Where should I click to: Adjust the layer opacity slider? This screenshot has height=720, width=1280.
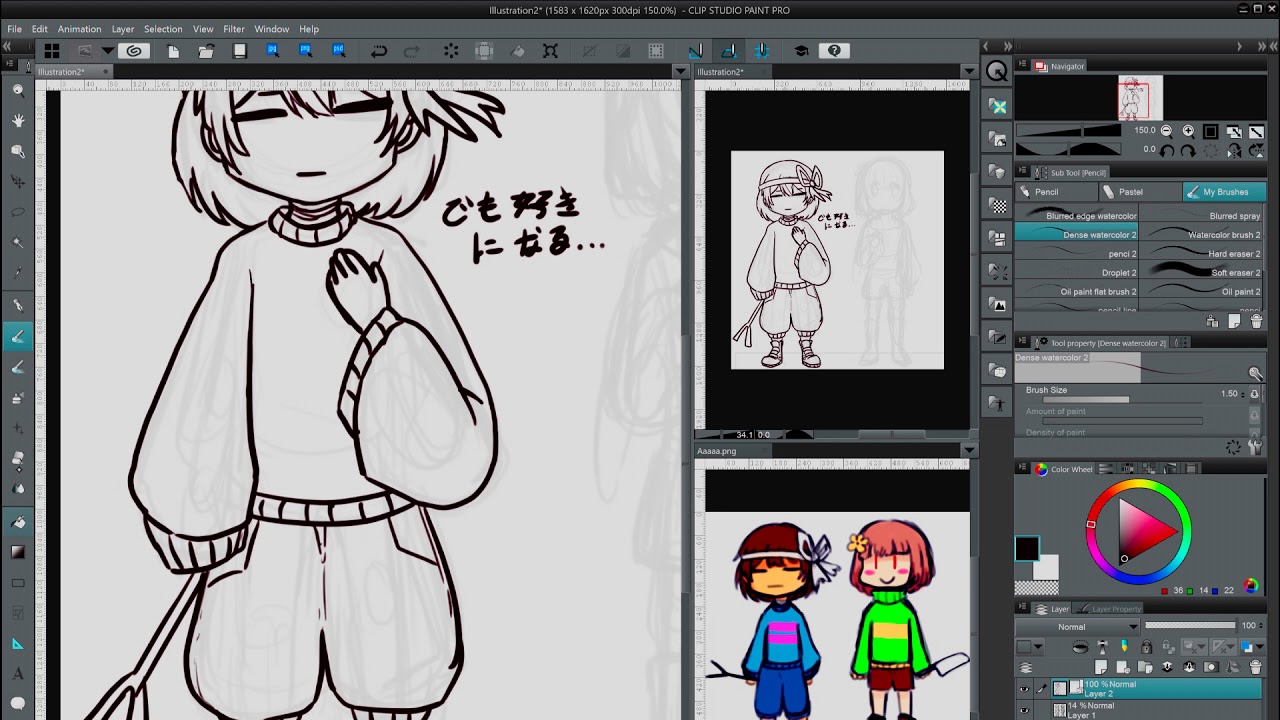1190,626
